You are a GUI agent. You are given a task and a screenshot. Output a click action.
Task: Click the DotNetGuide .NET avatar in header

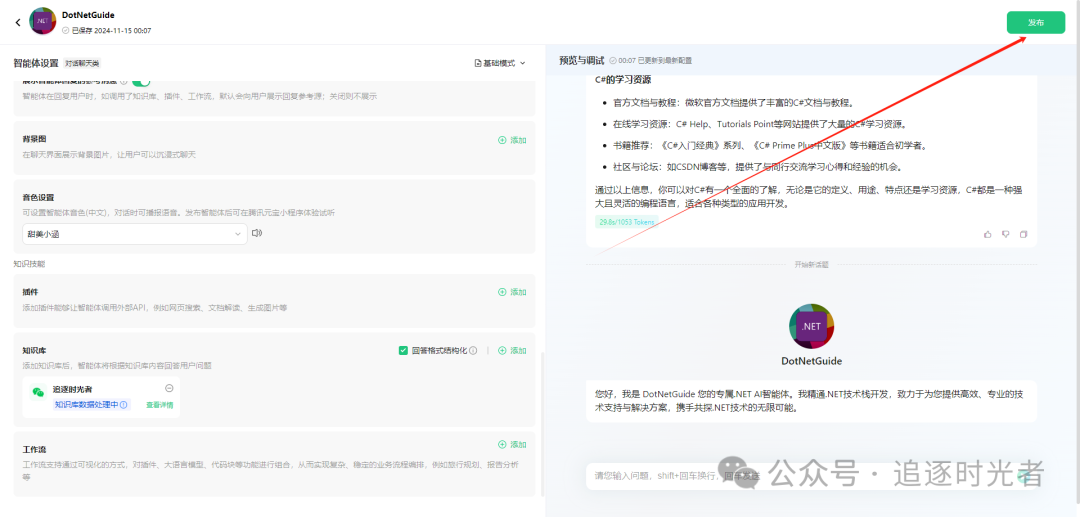(43, 21)
